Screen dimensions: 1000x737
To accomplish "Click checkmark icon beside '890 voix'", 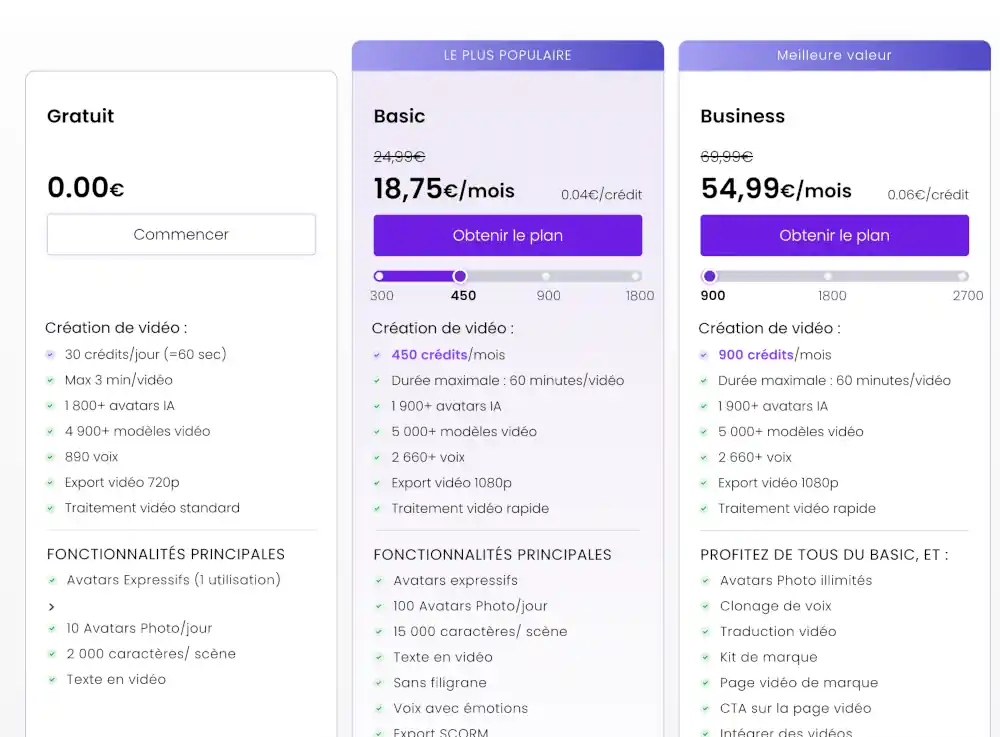I will click(50, 457).
